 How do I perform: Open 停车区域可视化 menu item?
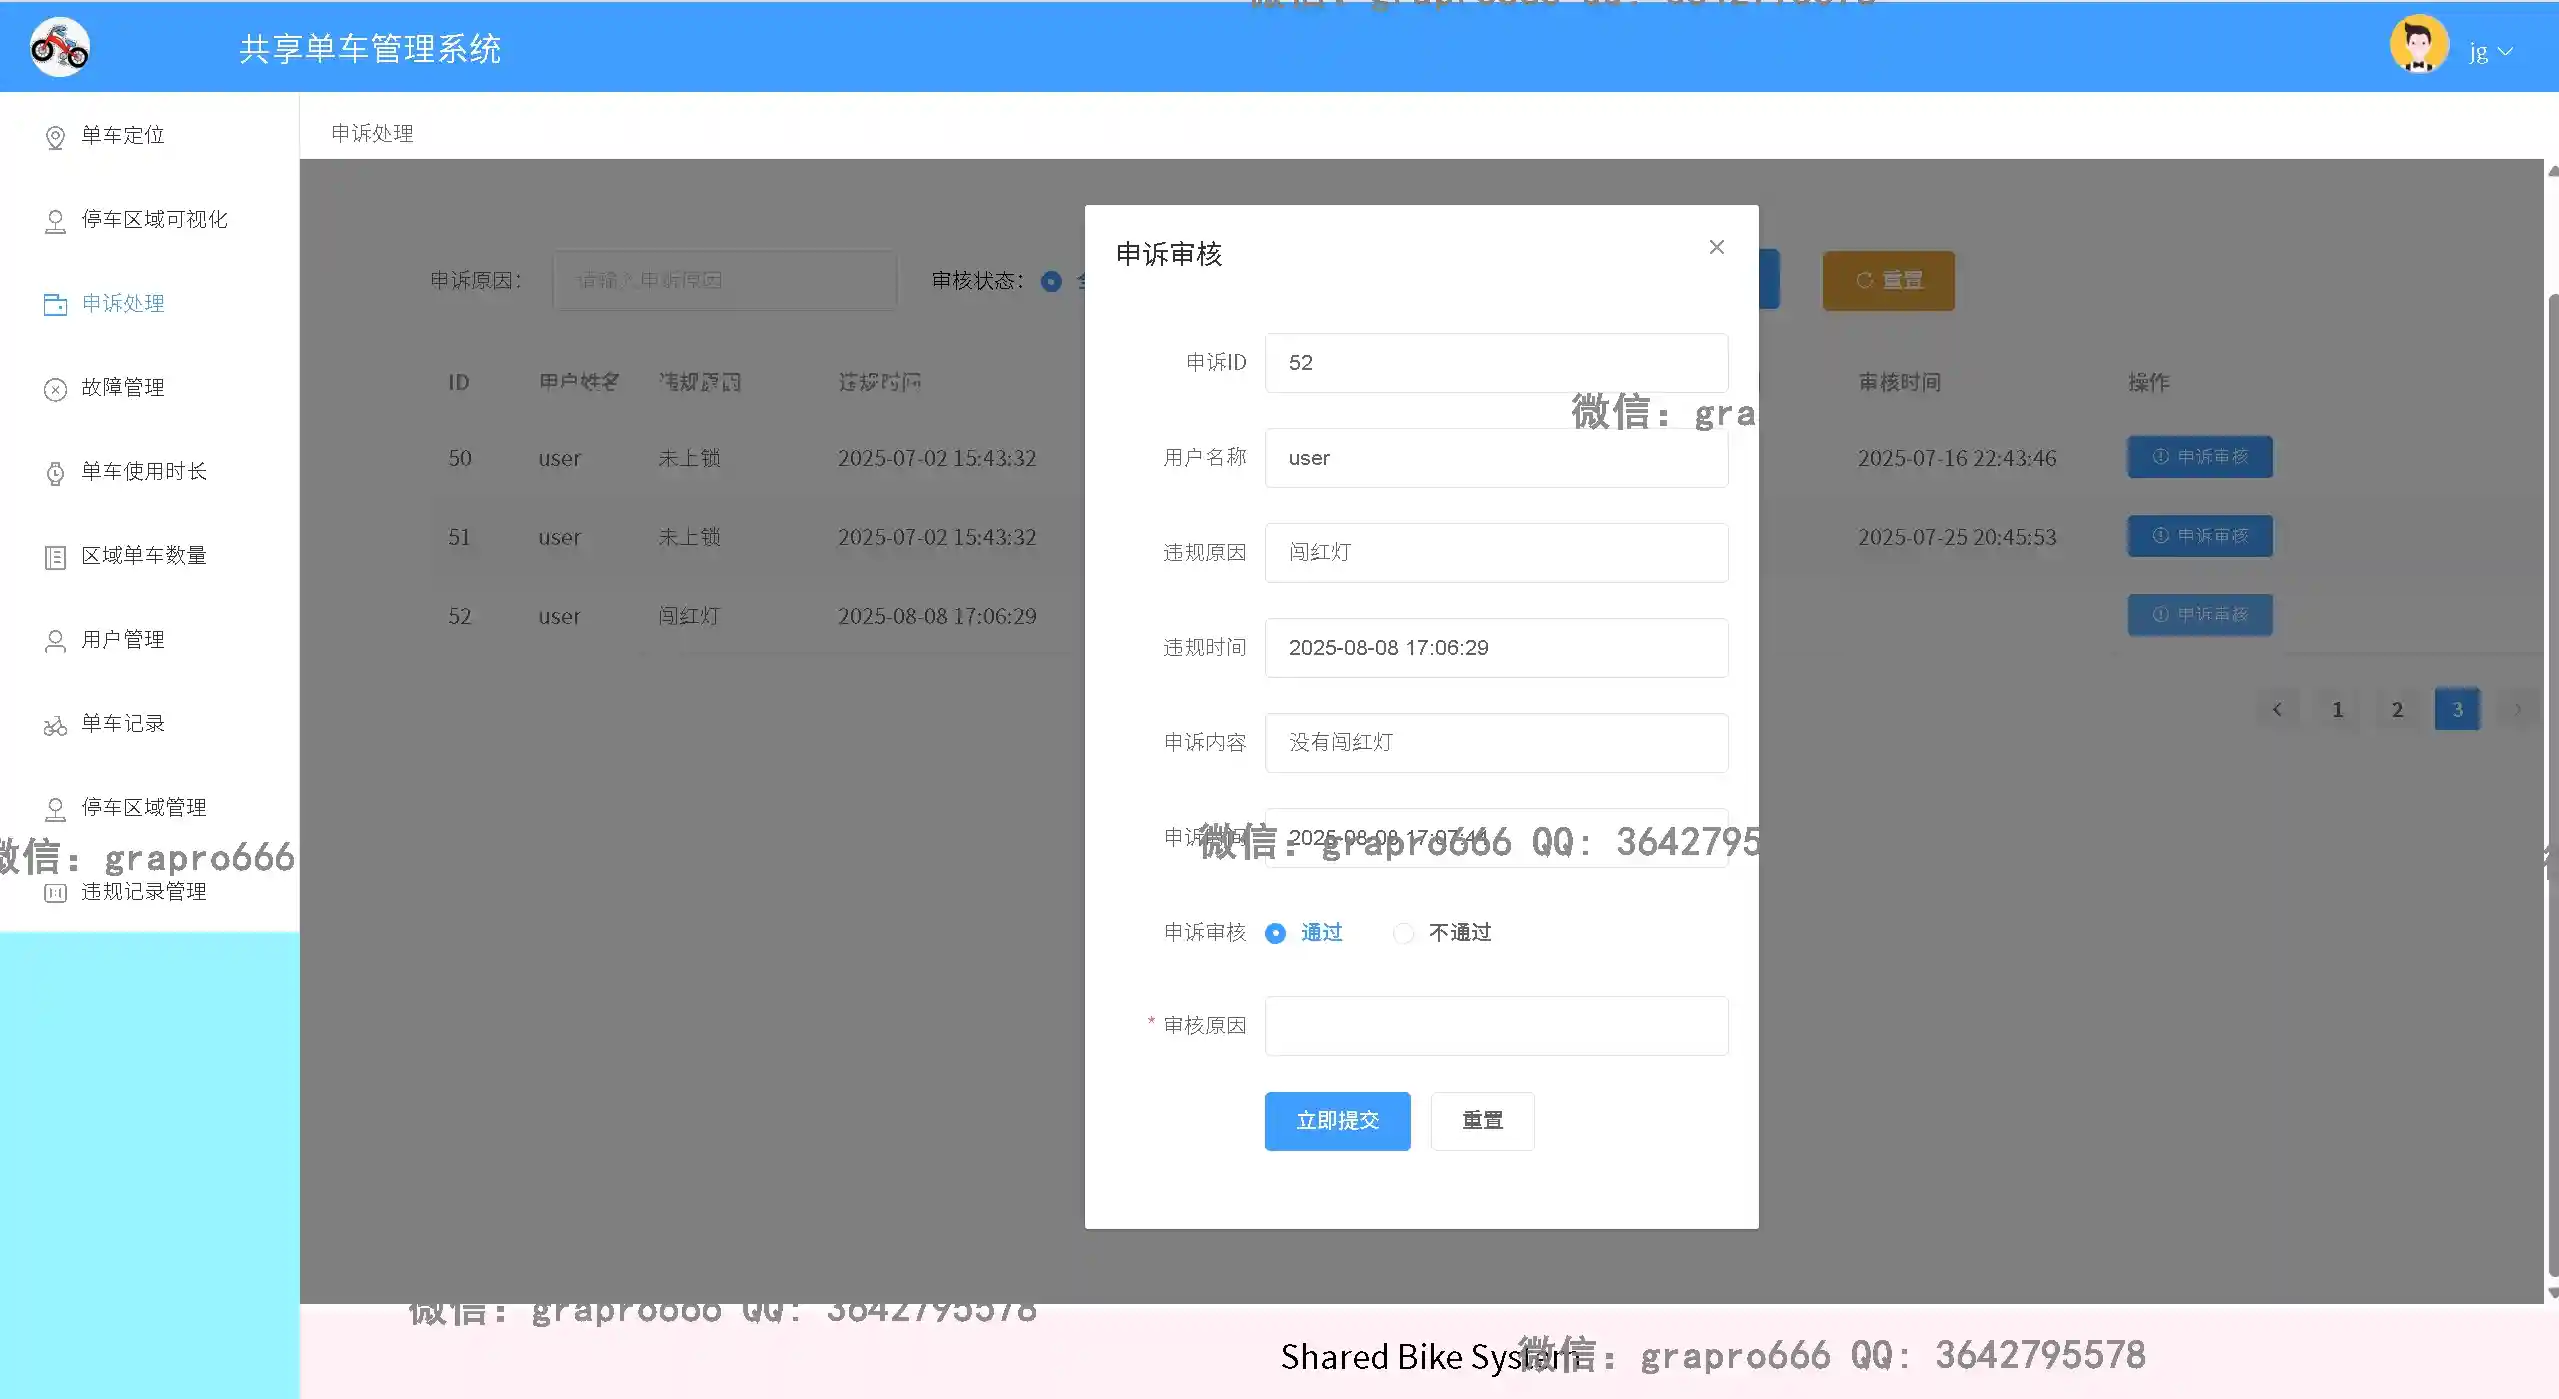pos(154,219)
